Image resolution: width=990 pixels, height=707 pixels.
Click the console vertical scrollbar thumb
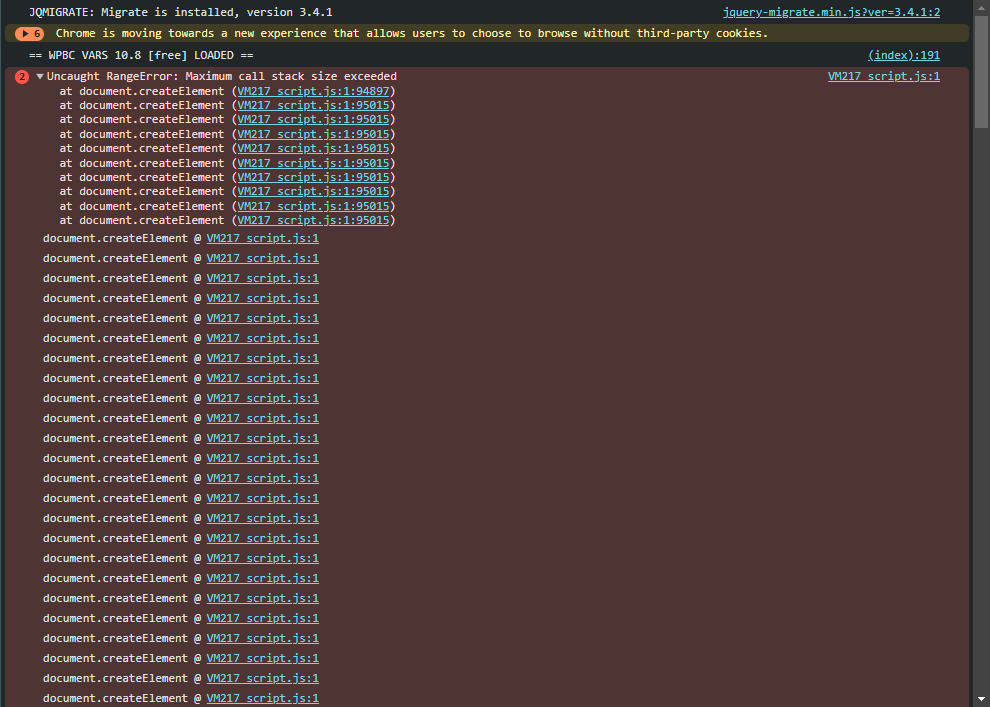(981, 70)
